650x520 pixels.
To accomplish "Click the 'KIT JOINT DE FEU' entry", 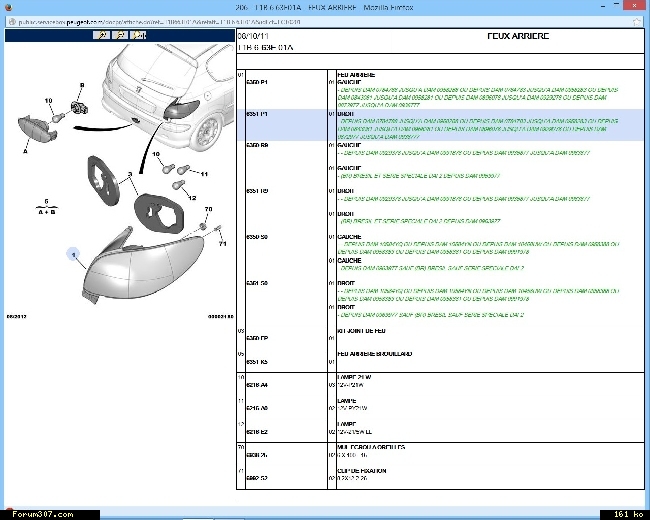I will click(x=361, y=330).
